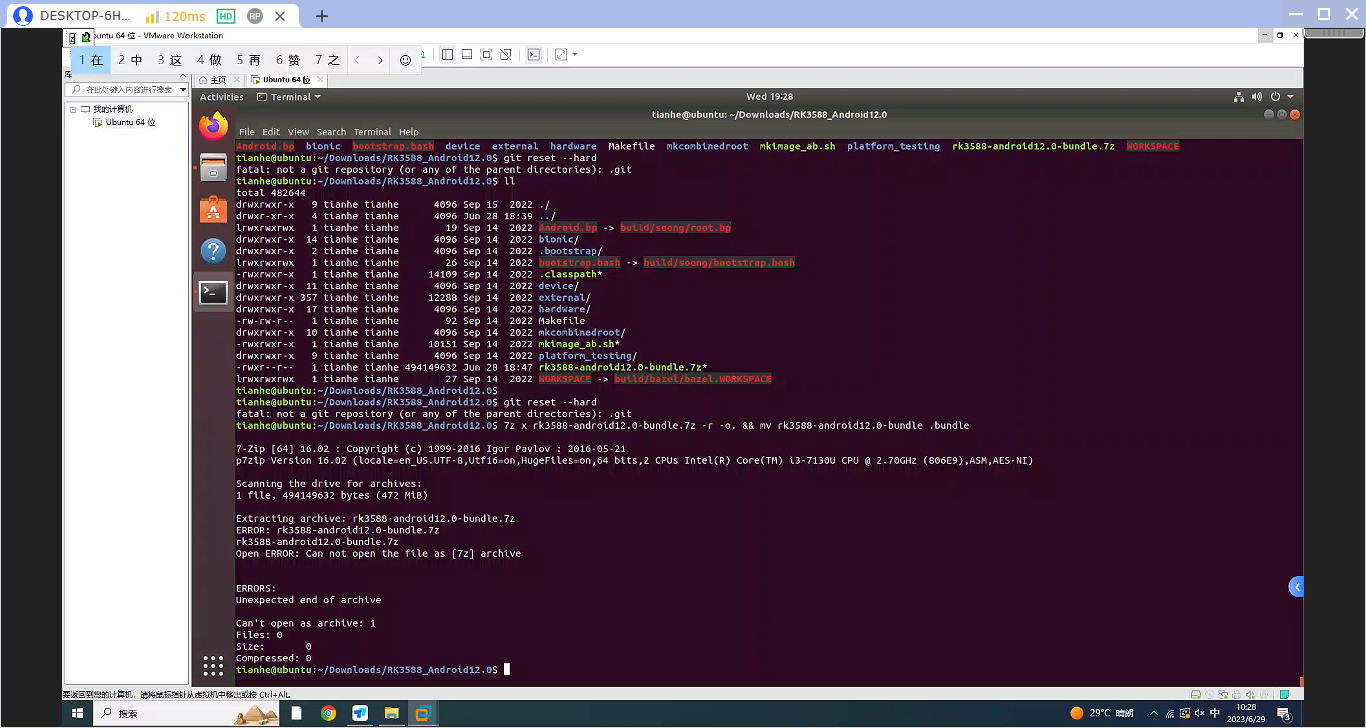Open the Edit menu in Terminal
Viewport: 1366px width, 728px height.
click(271, 132)
